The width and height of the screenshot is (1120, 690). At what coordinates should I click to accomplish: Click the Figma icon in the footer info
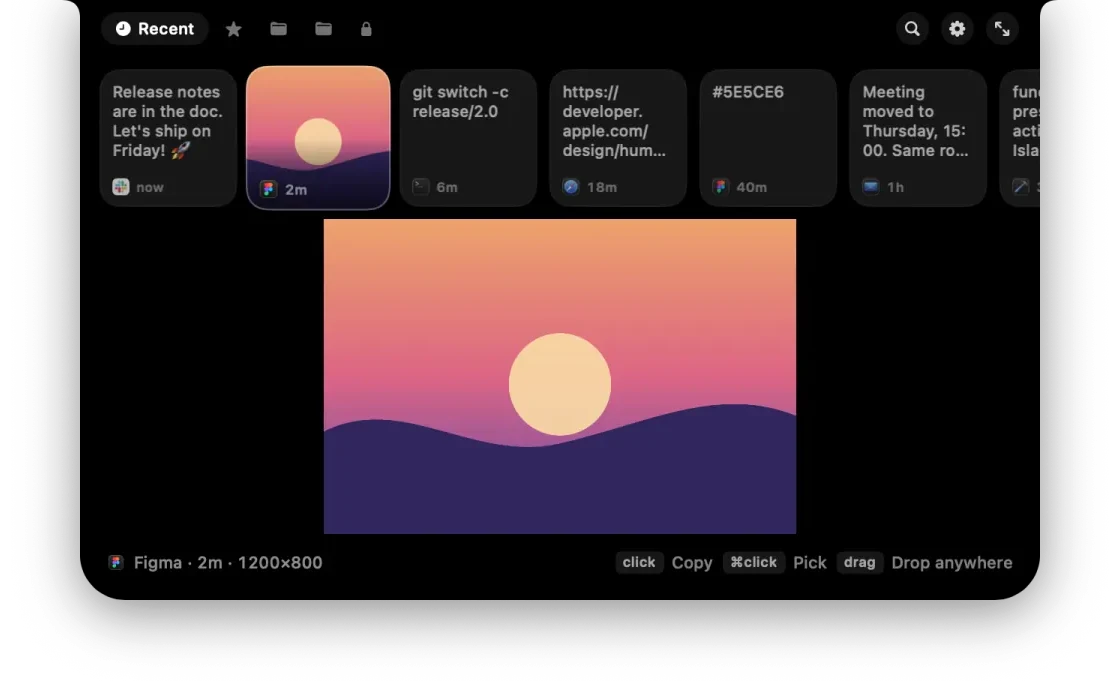click(116, 563)
